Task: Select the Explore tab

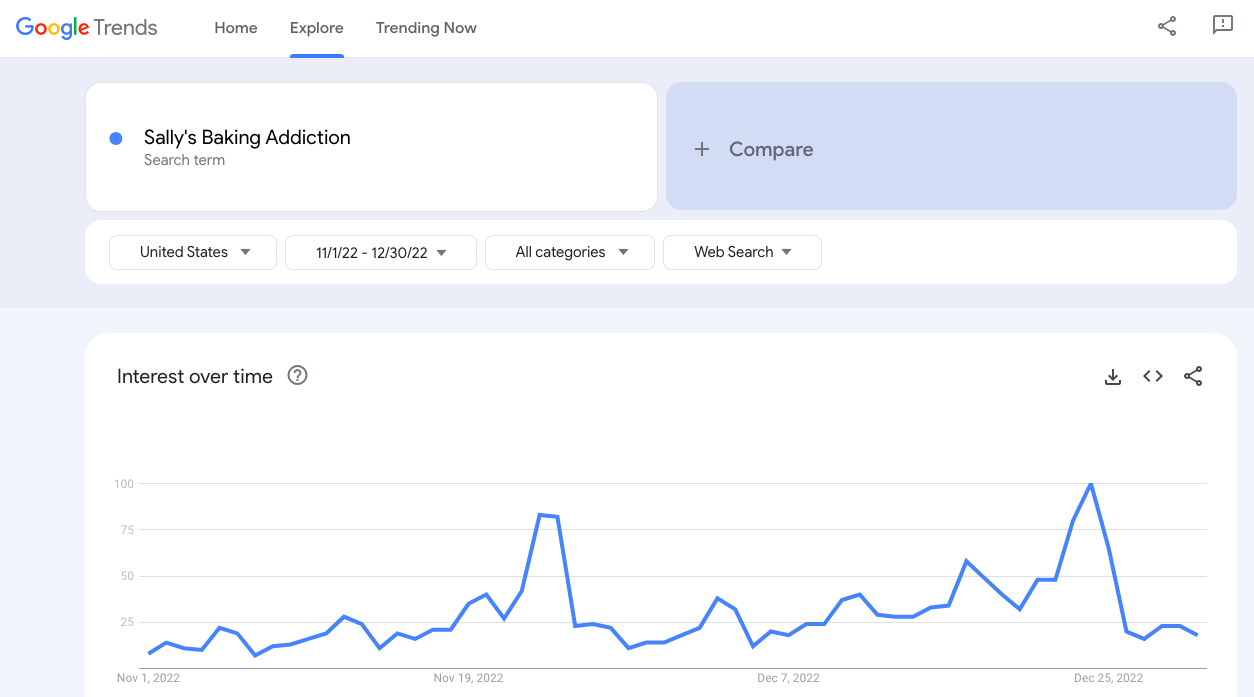Action: [317, 28]
